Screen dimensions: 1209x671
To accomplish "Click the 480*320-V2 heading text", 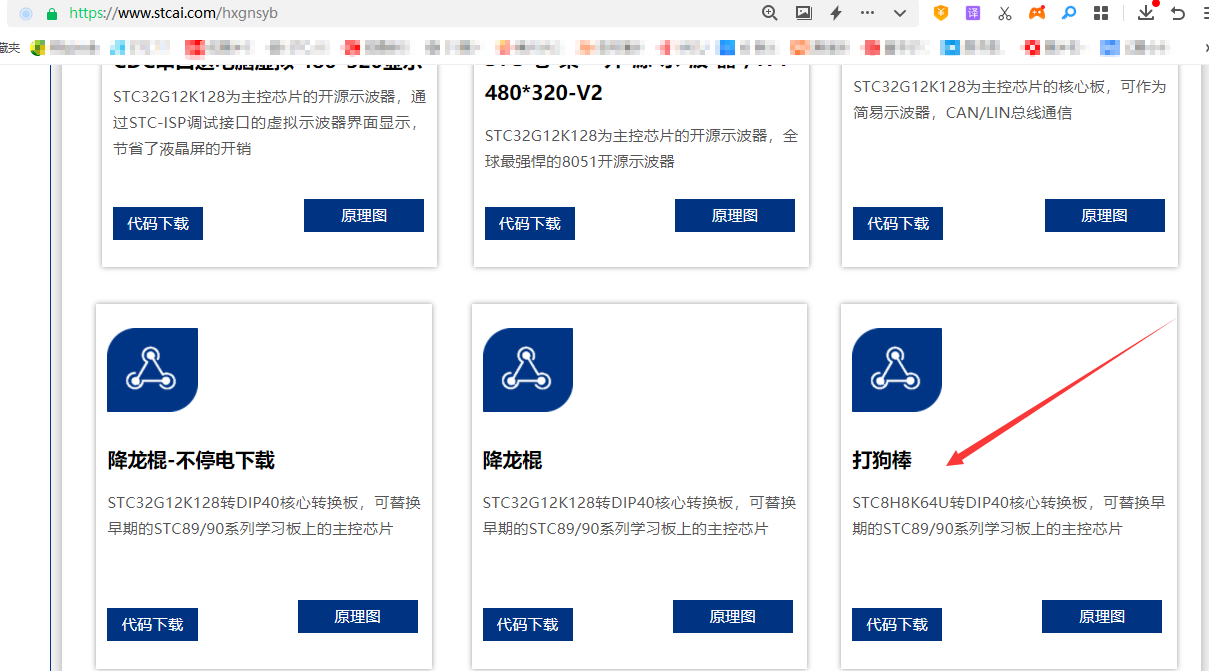I will (x=544, y=92).
